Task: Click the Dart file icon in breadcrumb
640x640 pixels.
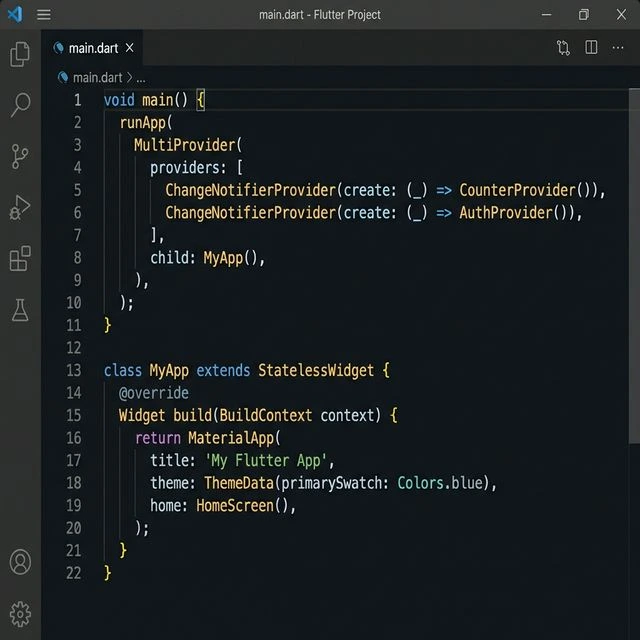Action: coord(63,78)
